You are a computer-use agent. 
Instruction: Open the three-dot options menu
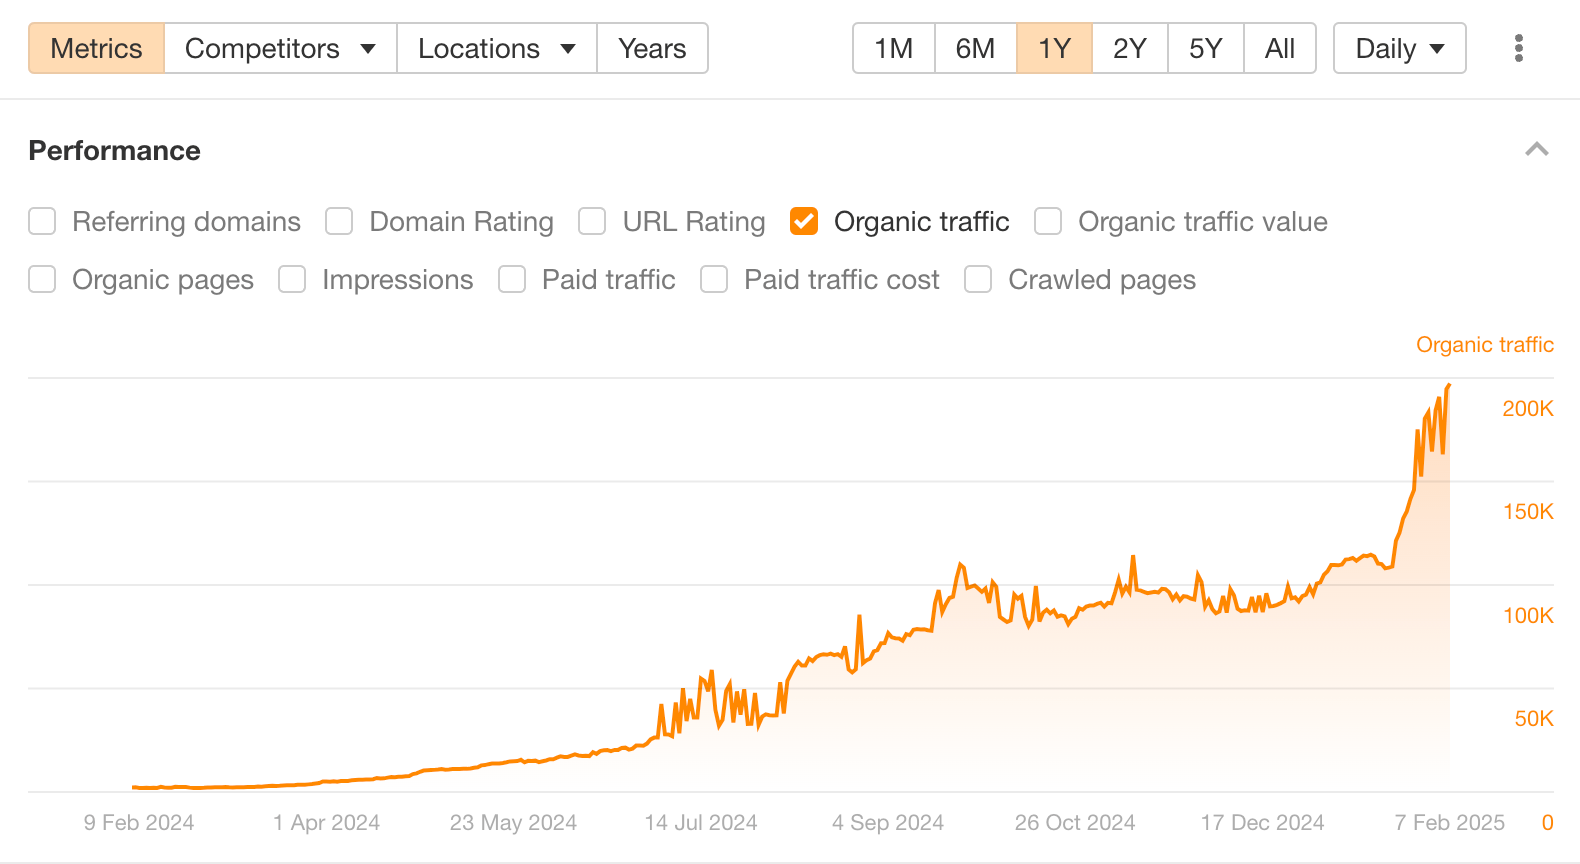(1519, 47)
